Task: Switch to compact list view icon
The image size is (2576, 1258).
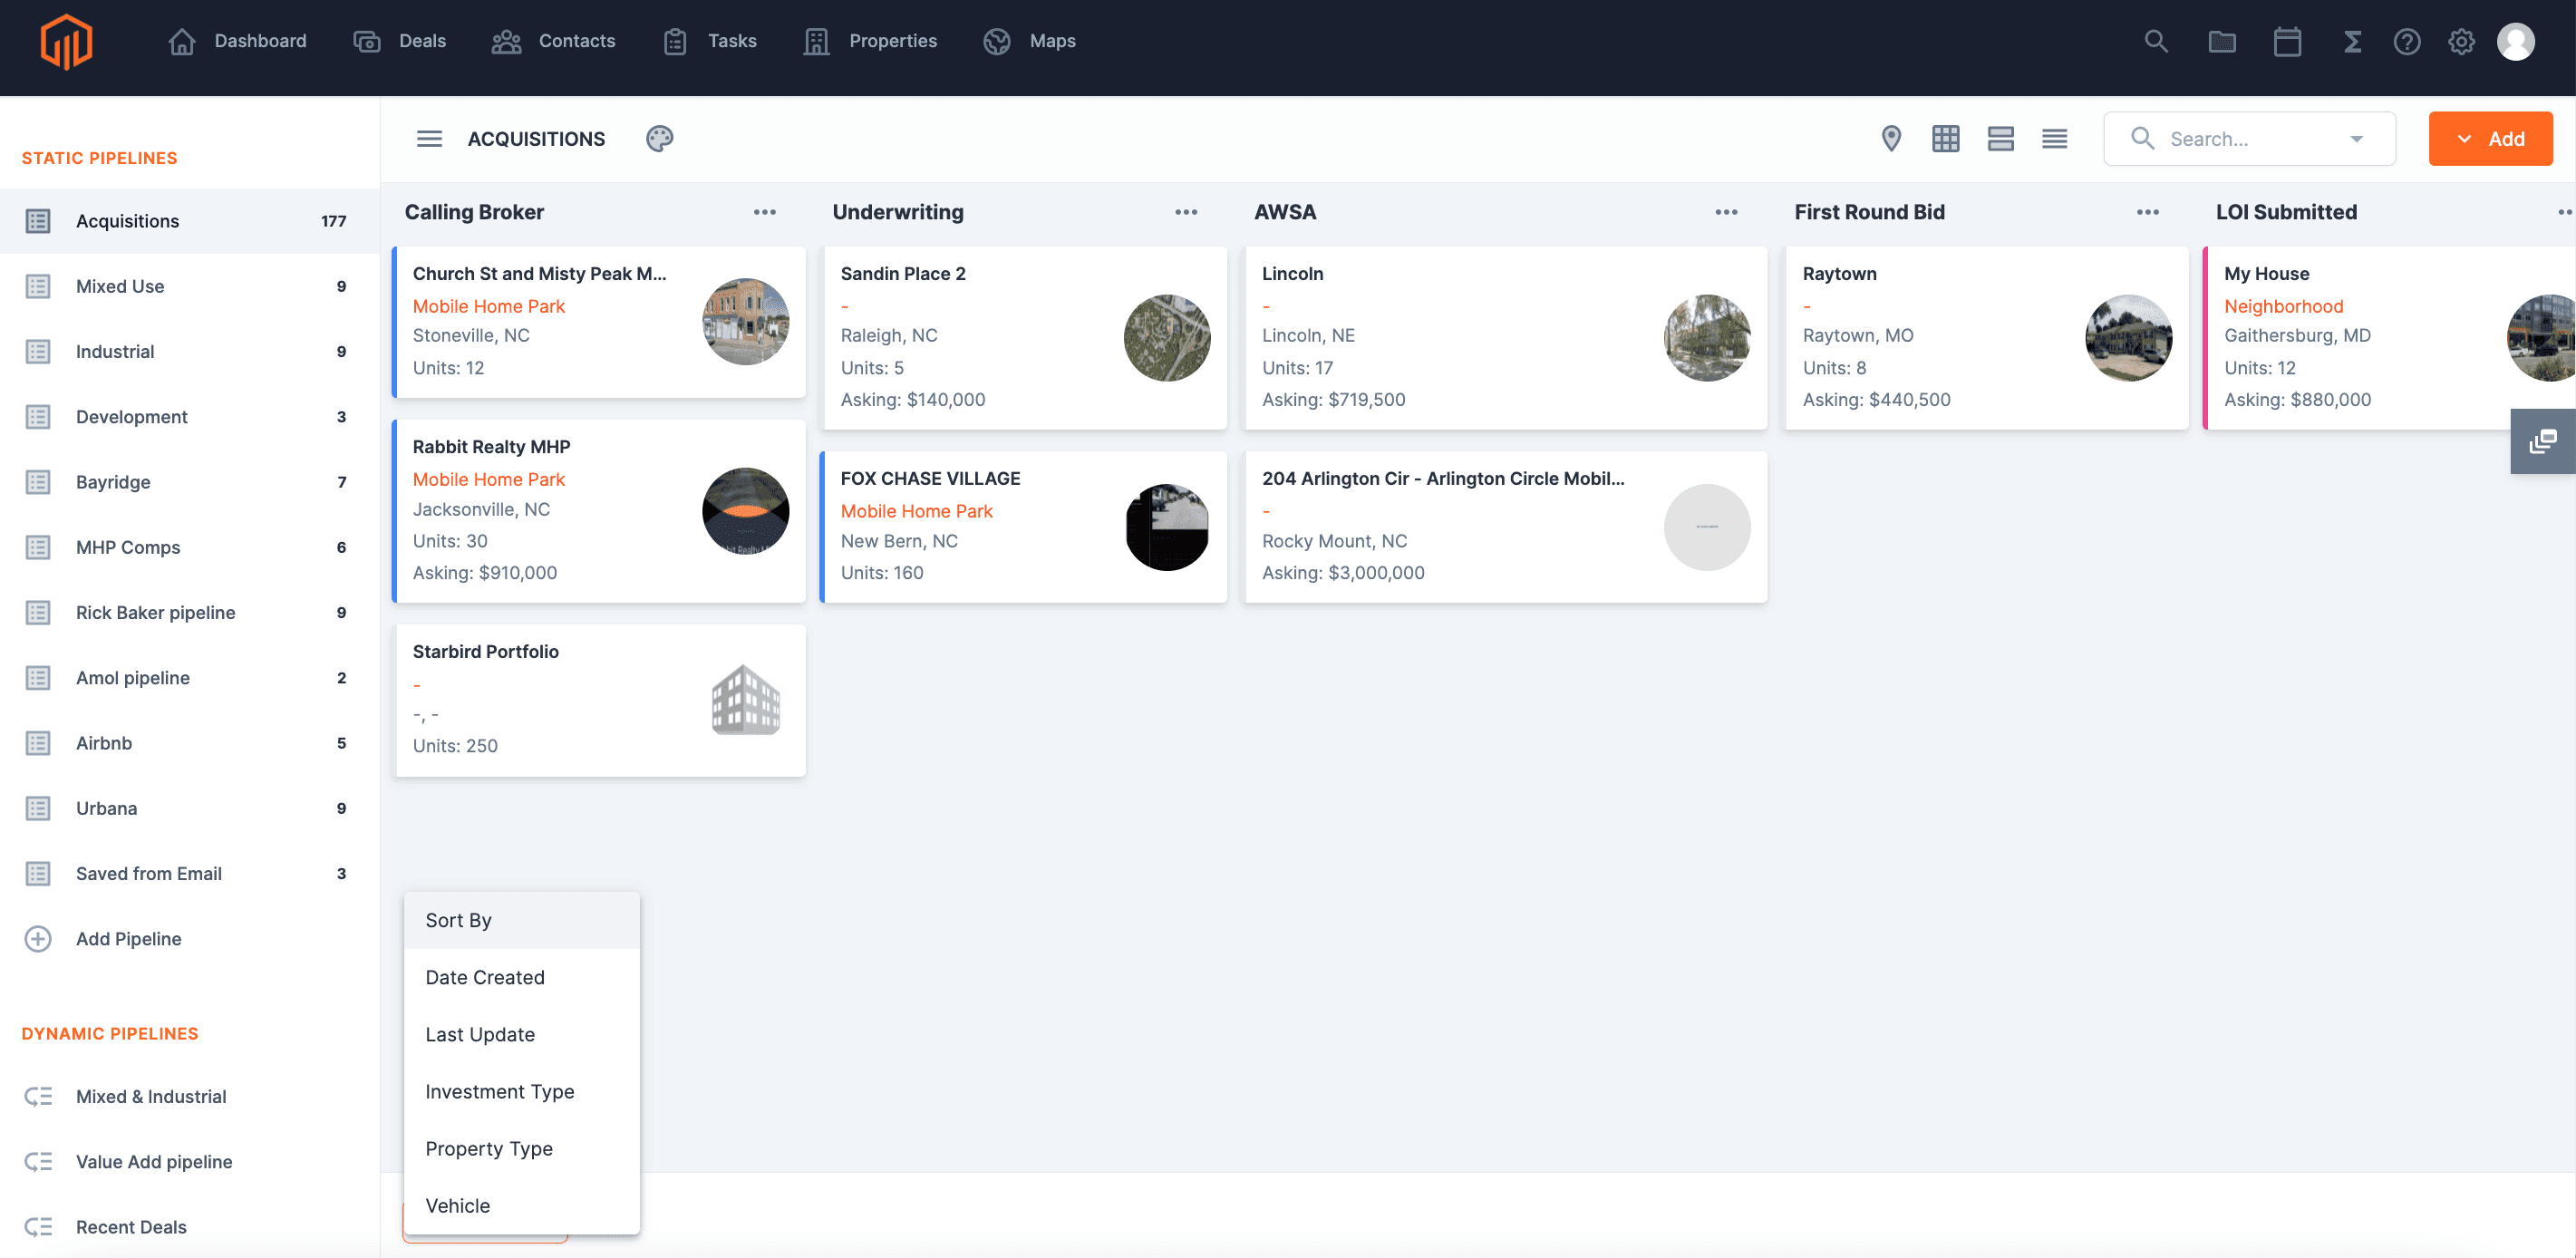Action: 2054,139
